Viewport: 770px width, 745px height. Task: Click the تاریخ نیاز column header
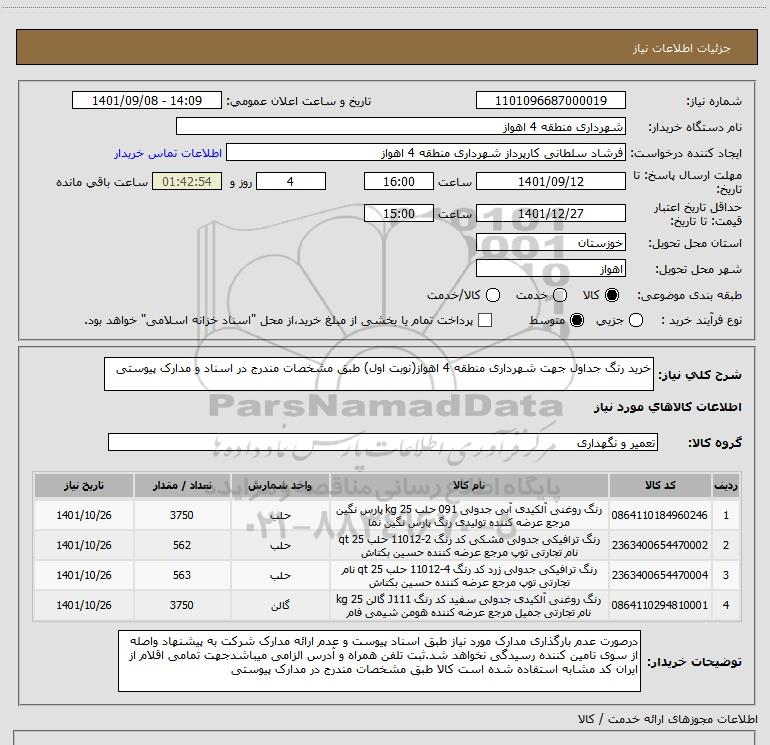click(x=84, y=485)
